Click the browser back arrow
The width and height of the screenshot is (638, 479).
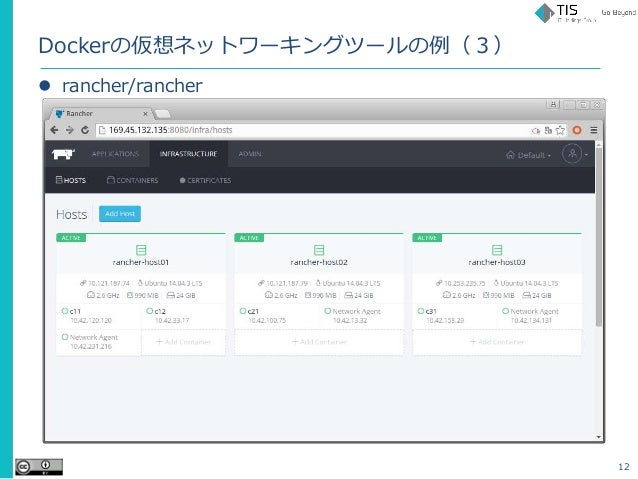coord(54,130)
